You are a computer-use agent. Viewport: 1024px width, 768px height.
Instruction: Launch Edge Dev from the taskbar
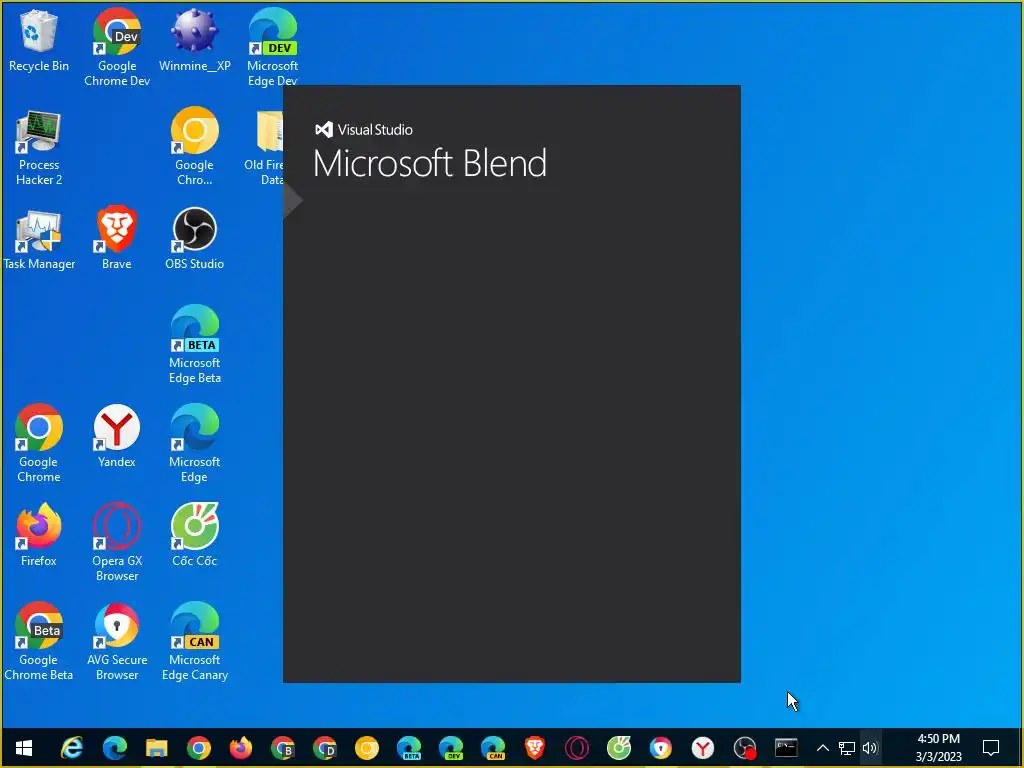point(451,748)
